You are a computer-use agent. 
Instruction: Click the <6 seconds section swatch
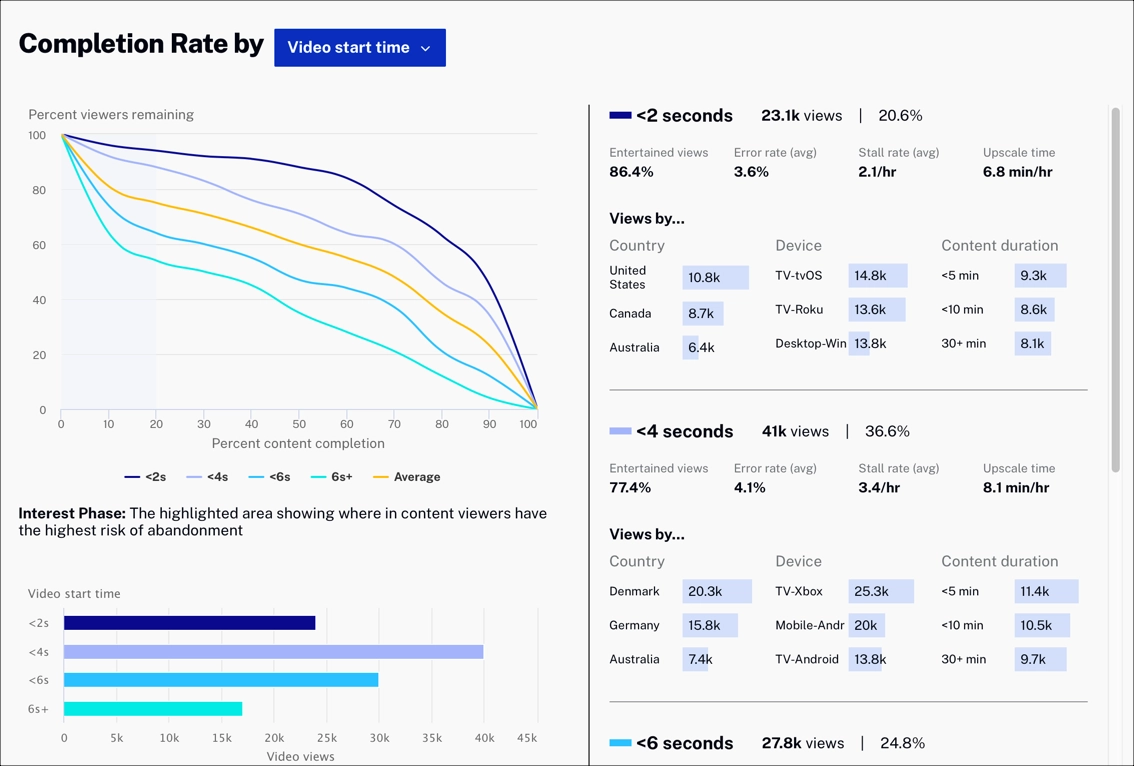[x=620, y=743]
